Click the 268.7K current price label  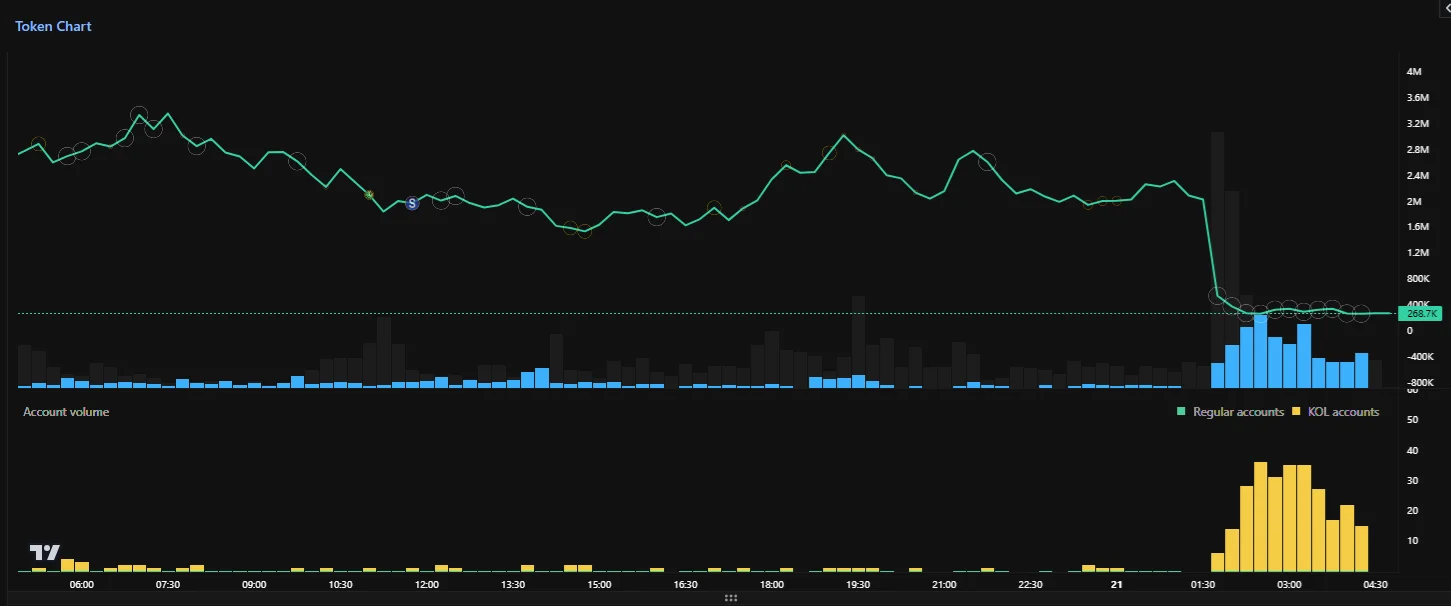click(x=1420, y=314)
